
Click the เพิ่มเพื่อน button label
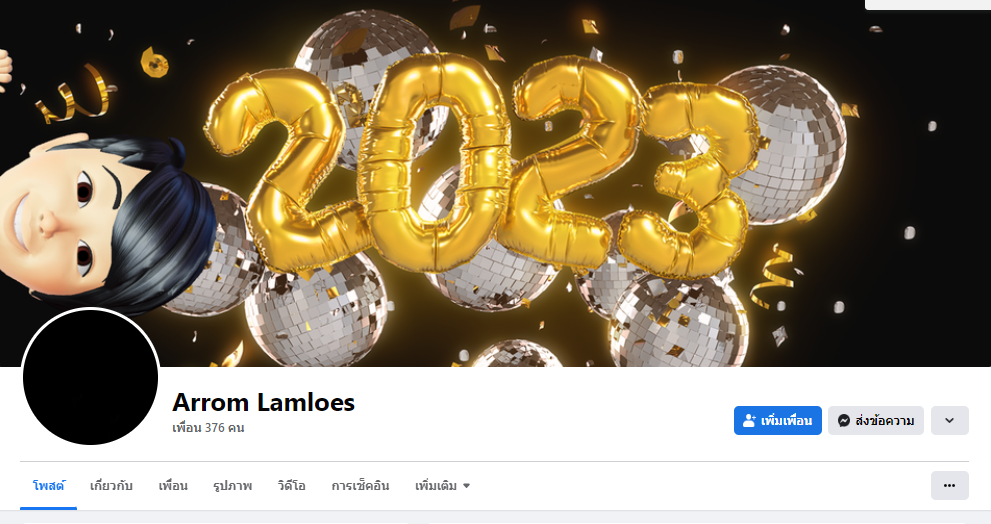pyautogui.click(x=786, y=421)
